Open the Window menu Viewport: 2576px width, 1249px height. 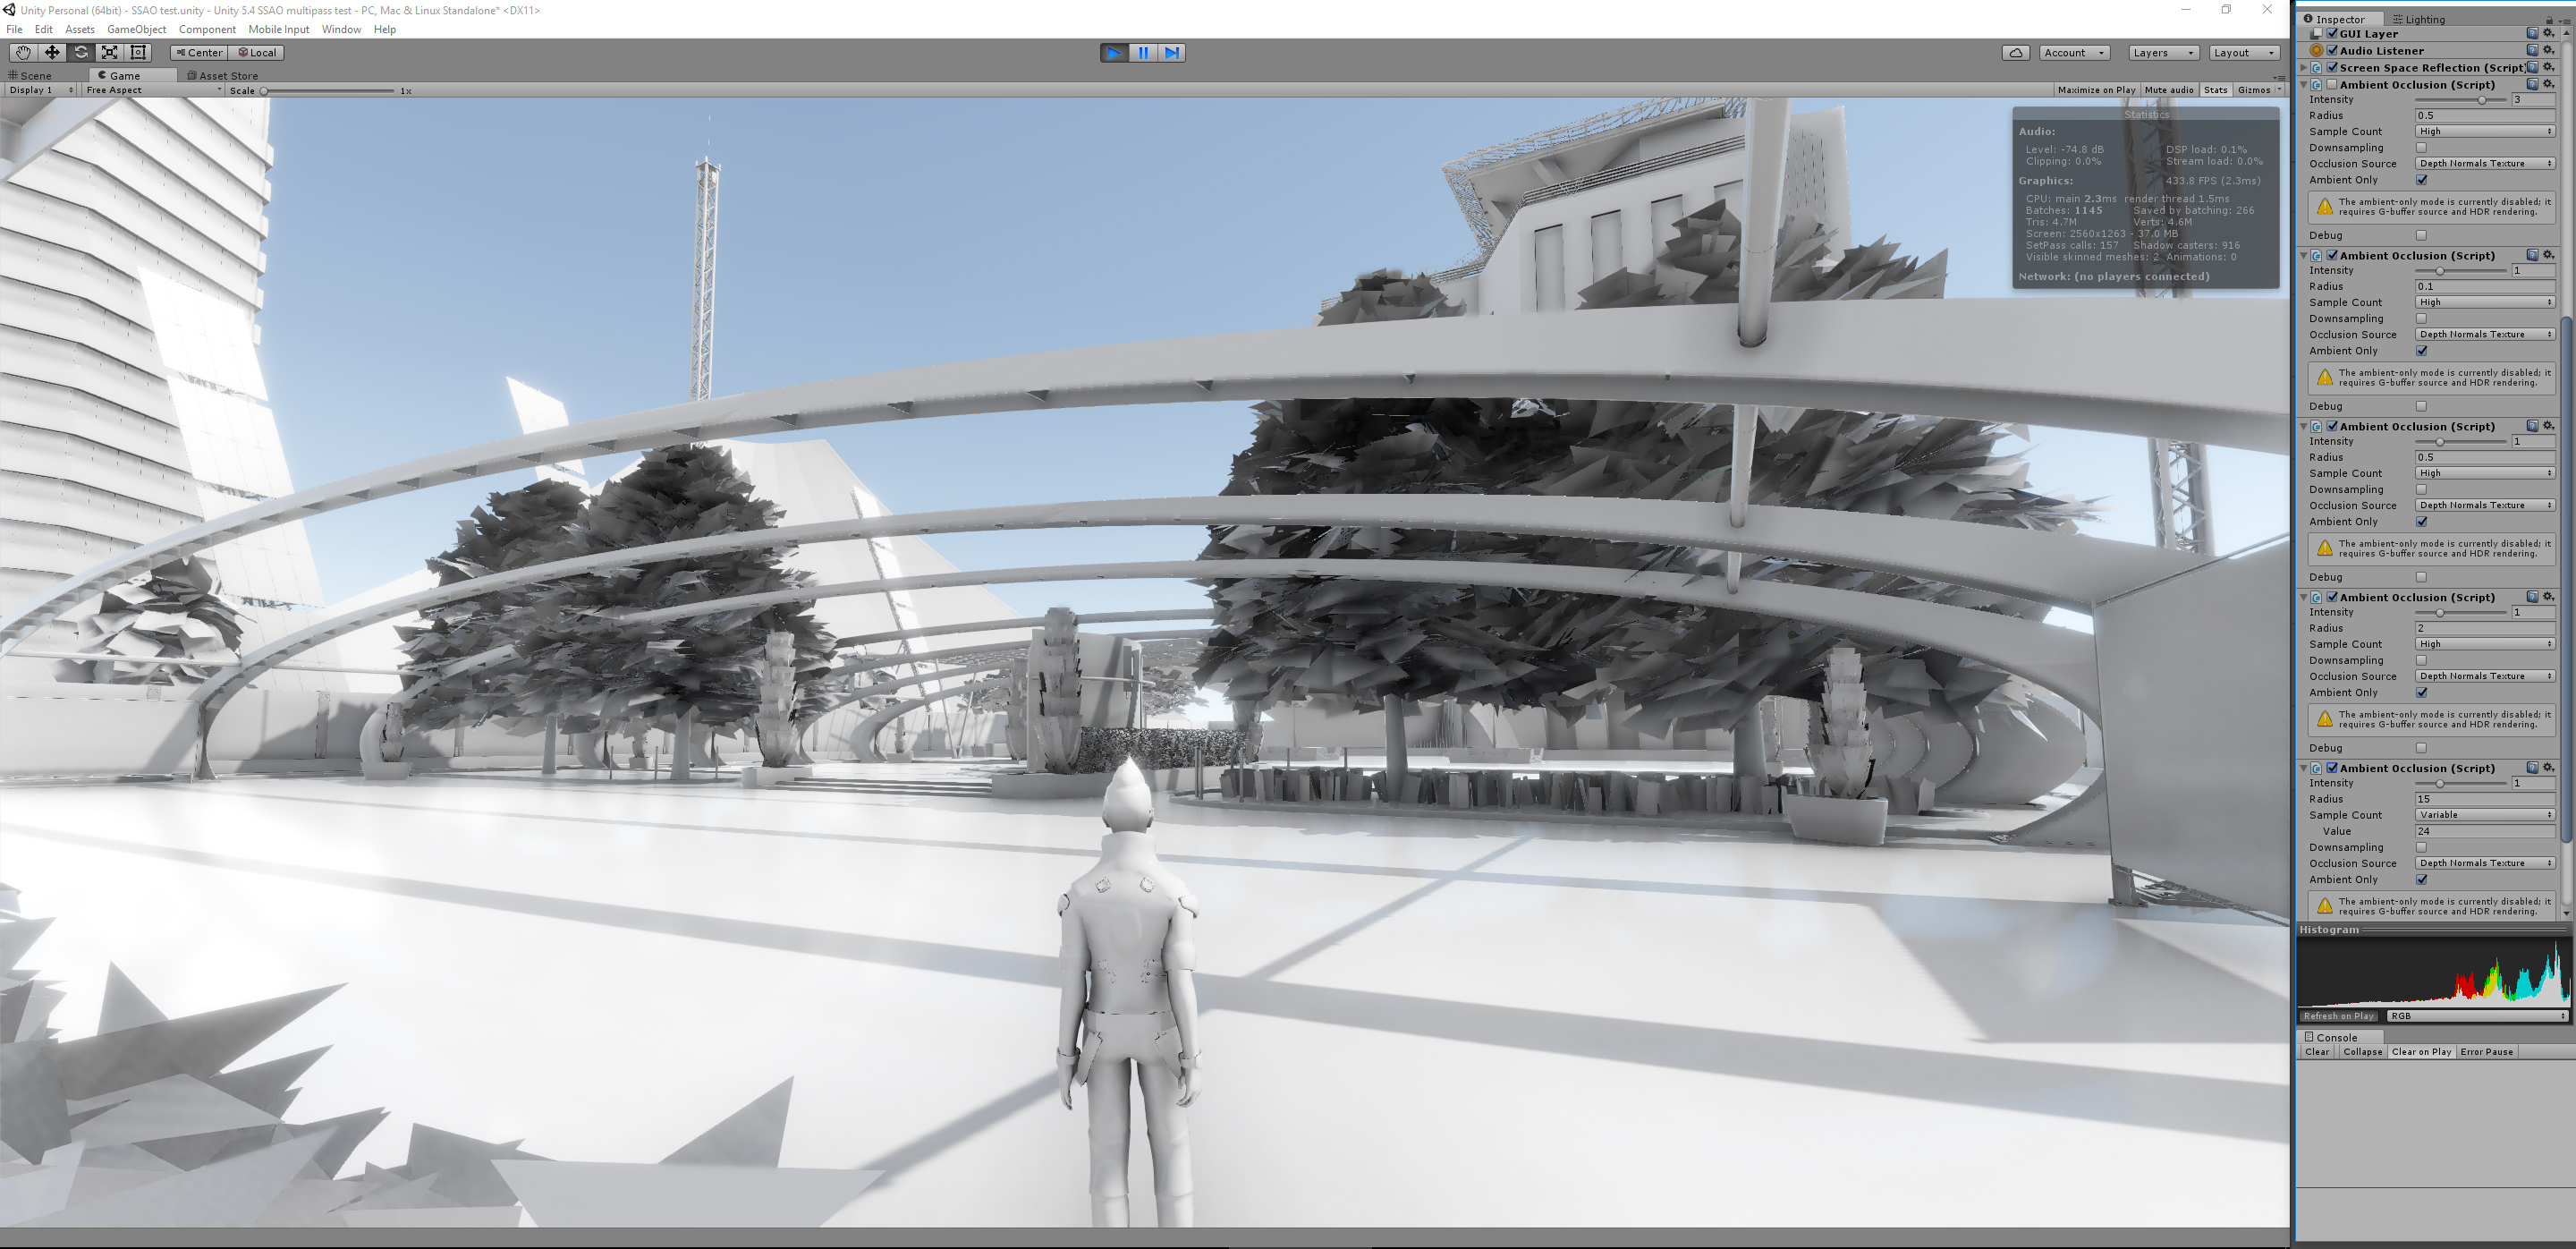pos(341,29)
